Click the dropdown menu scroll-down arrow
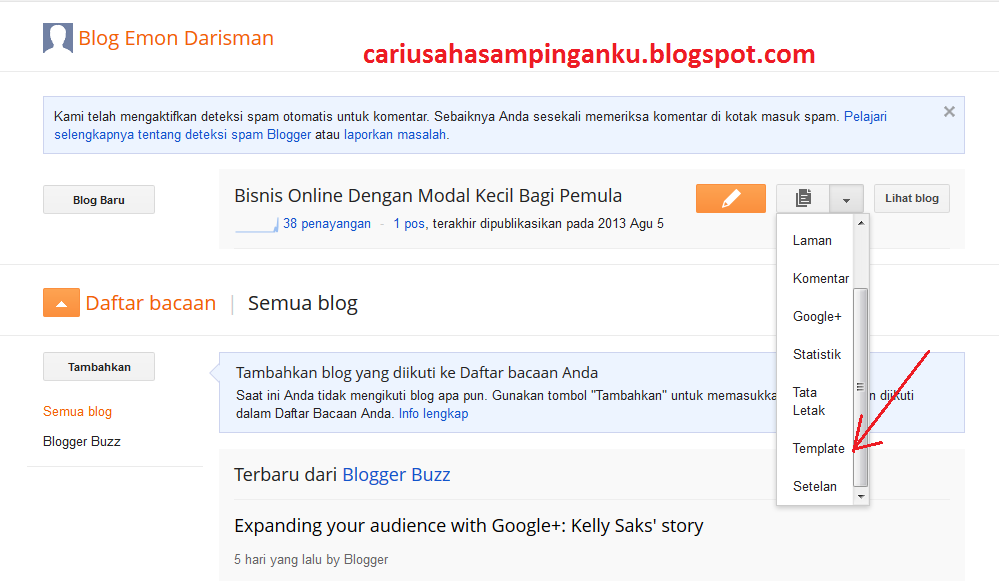Image resolution: width=999 pixels, height=581 pixels. [x=861, y=496]
